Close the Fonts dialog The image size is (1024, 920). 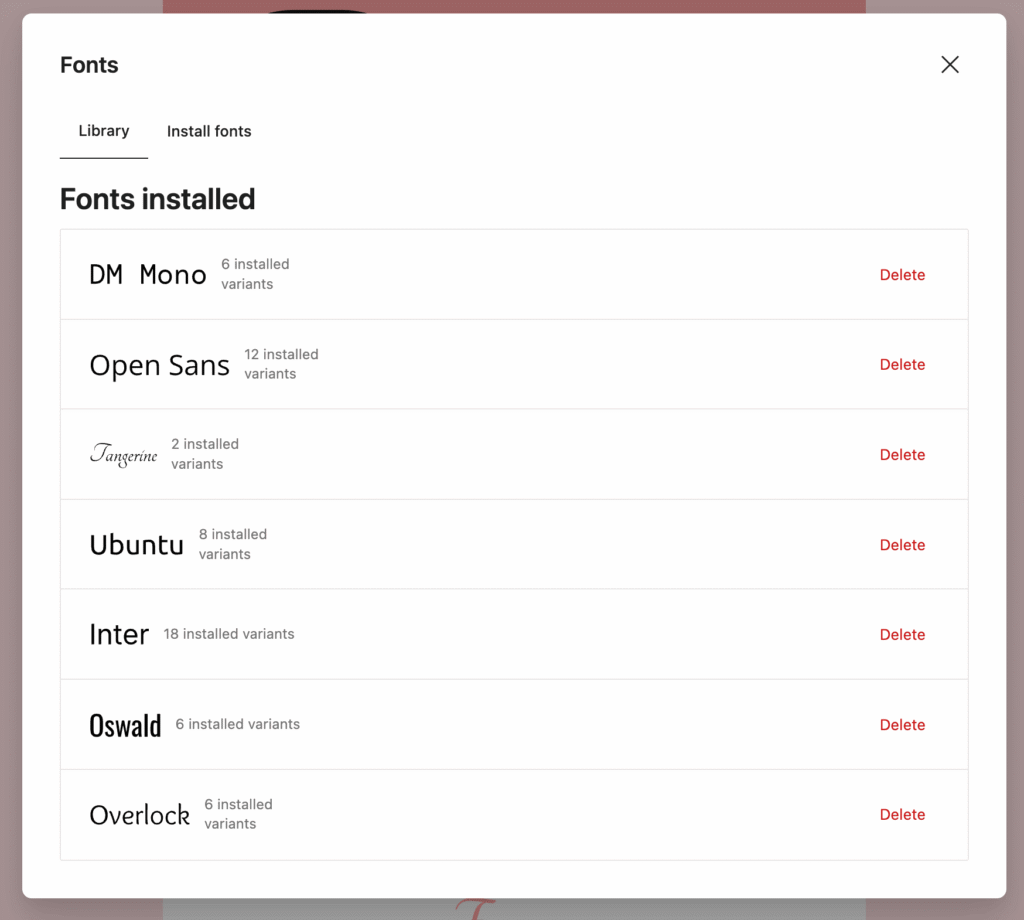coord(949,64)
